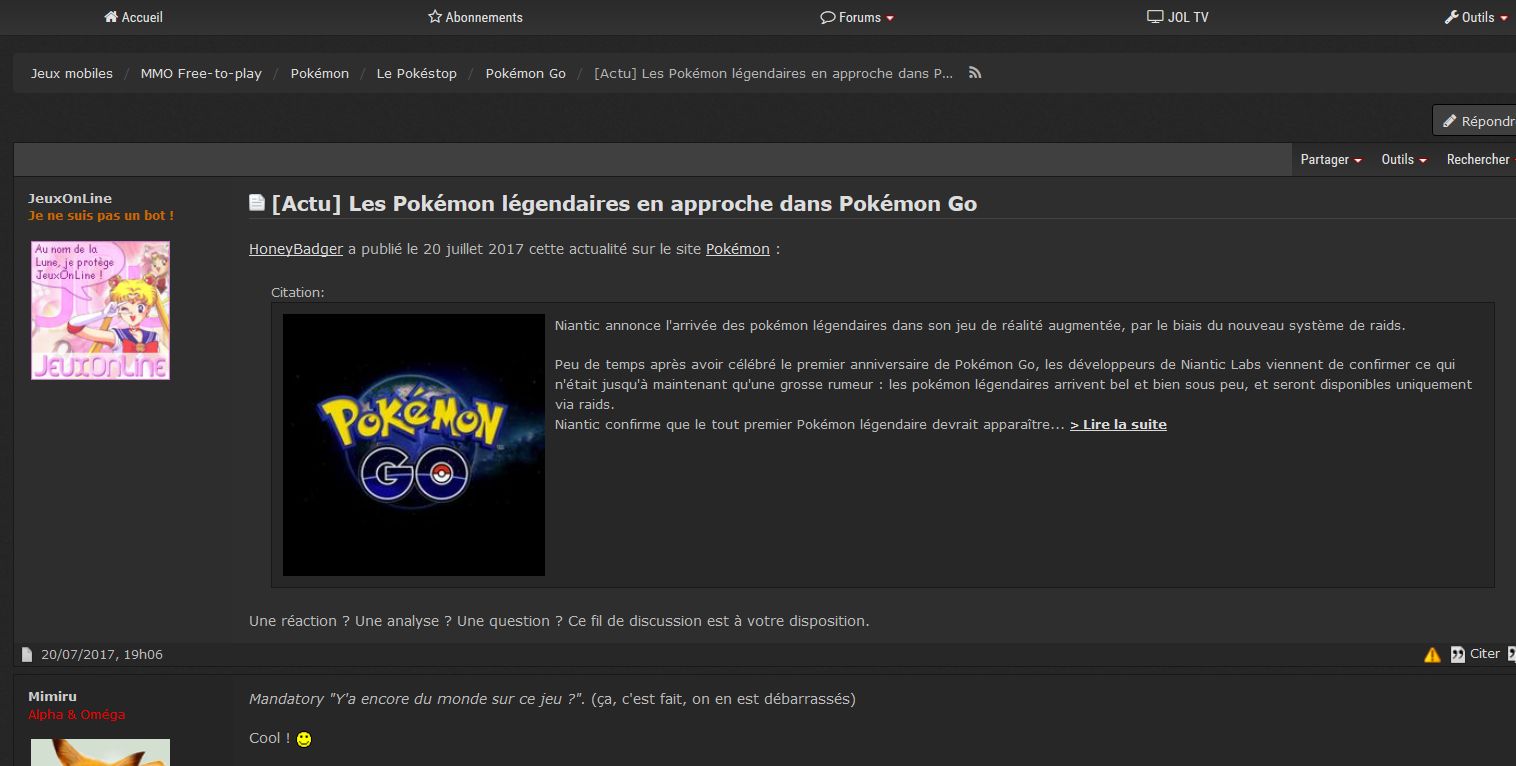Open the Pokémon site link in post

click(x=738, y=249)
